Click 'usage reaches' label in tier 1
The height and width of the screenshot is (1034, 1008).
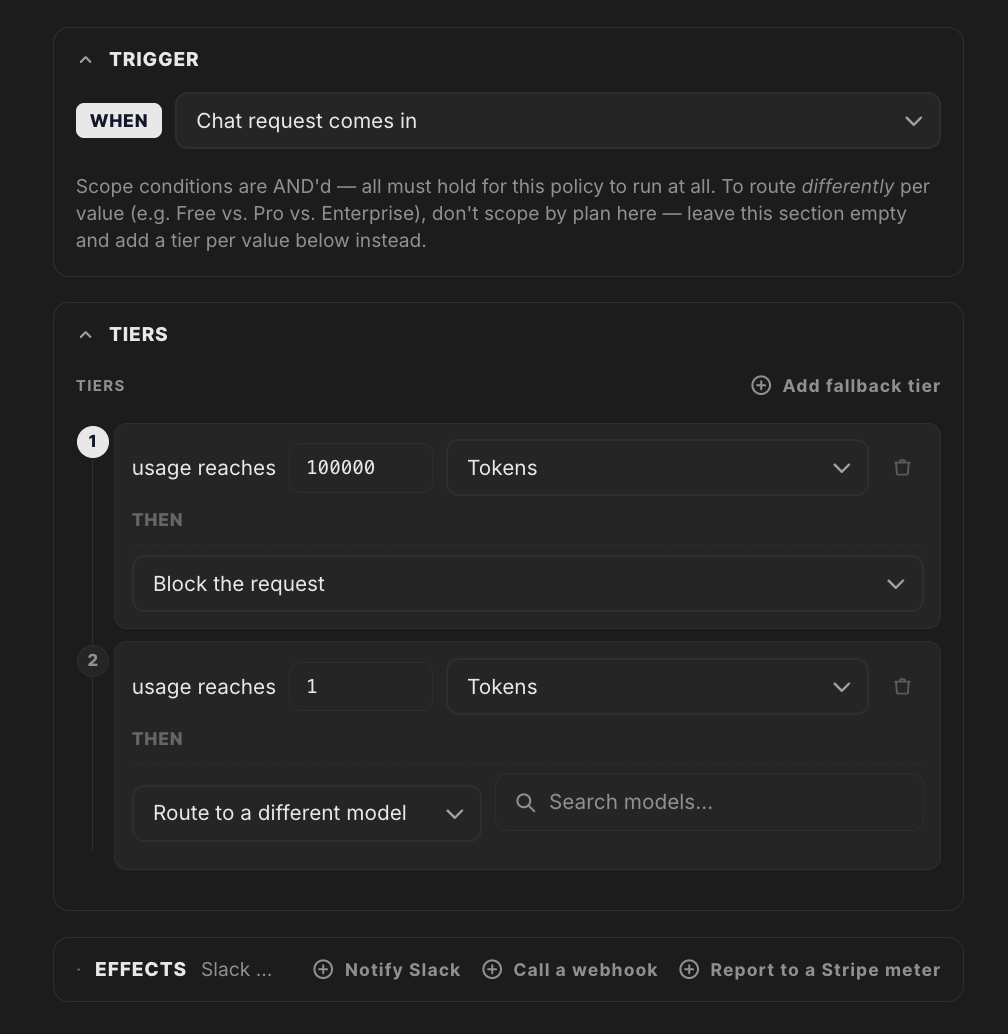[x=204, y=468]
